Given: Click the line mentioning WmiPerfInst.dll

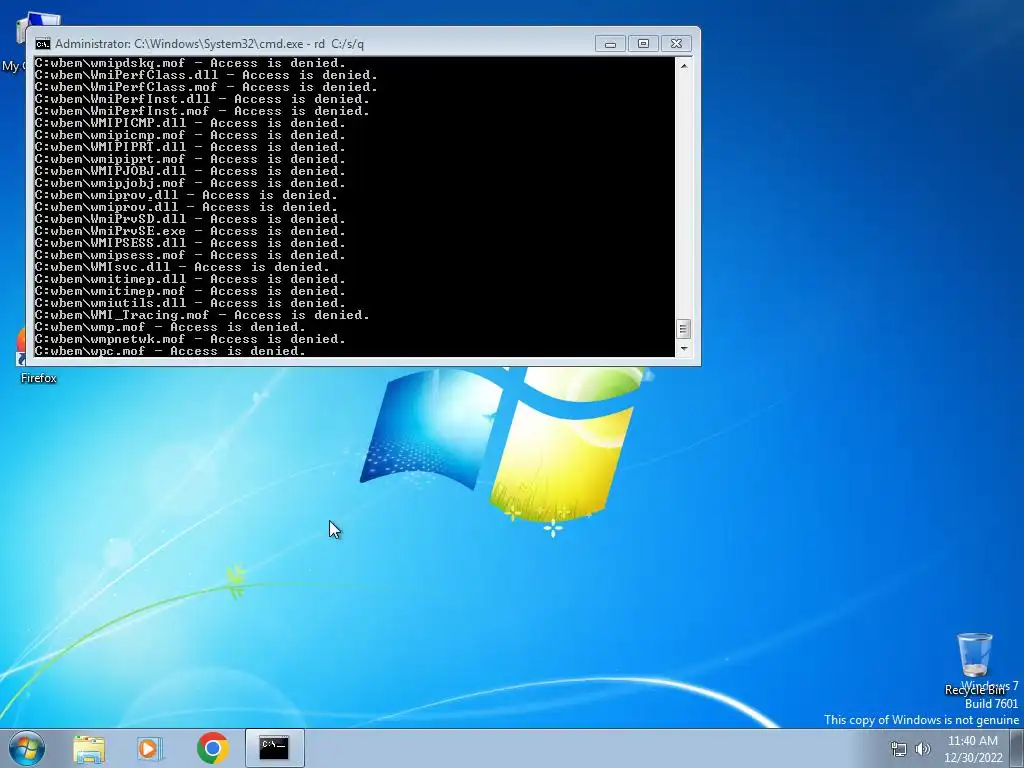Looking at the screenshot, I should pyautogui.click(x=202, y=99).
